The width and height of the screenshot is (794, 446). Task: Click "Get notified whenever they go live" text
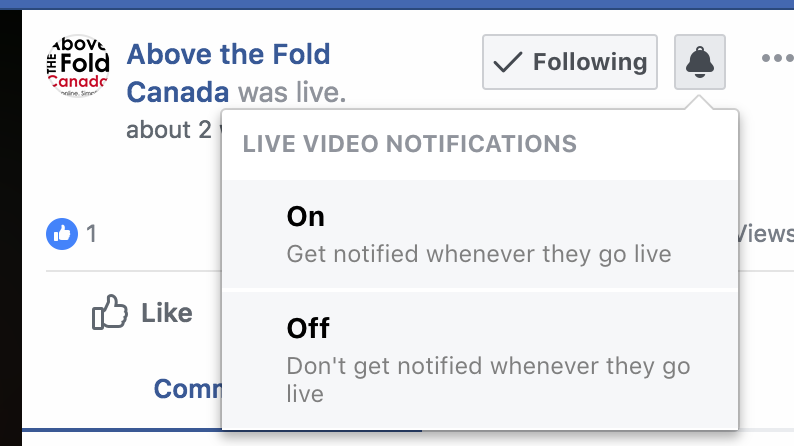click(478, 253)
